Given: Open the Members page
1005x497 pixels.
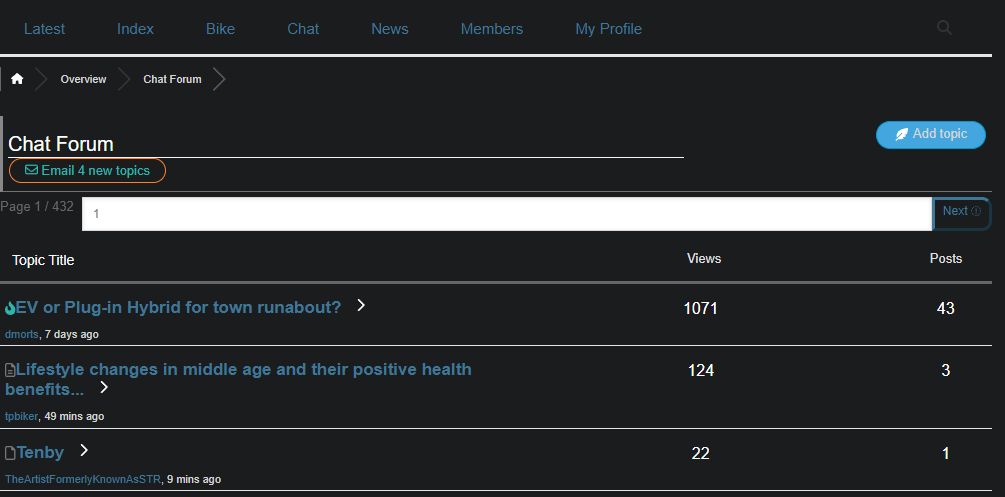Looking at the screenshot, I should click(491, 29).
